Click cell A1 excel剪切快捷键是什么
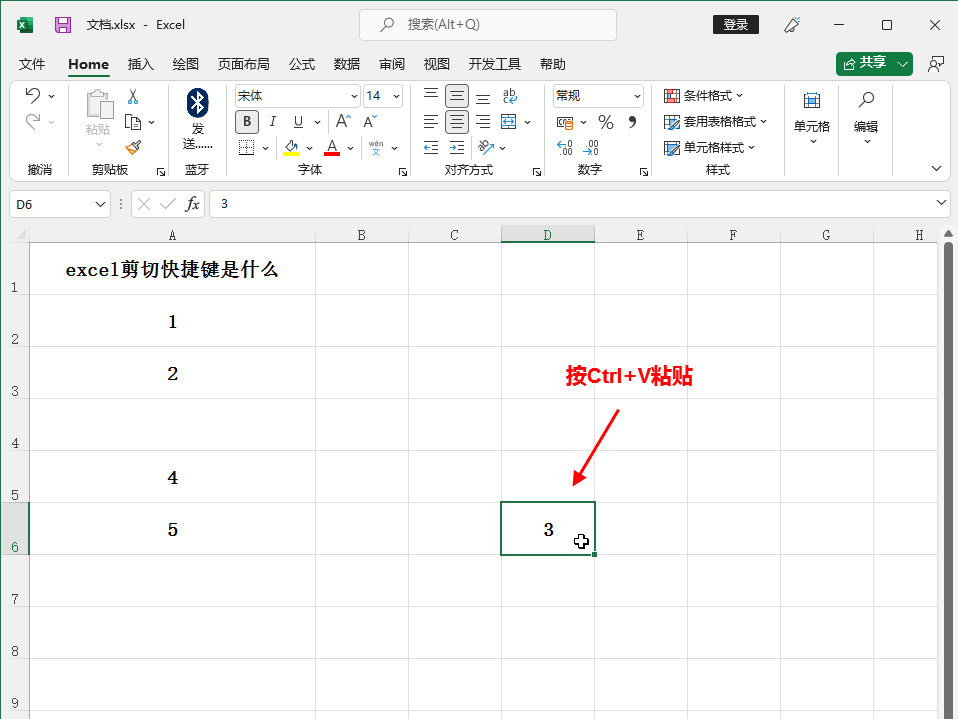The width and height of the screenshot is (958, 719). click(172, 269)
